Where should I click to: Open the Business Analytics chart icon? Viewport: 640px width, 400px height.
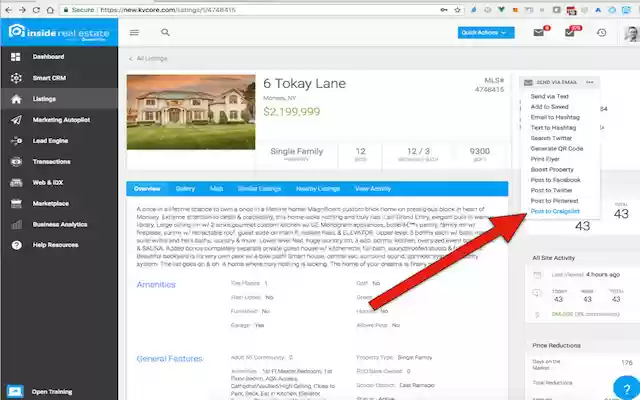[x=16, y=224]
